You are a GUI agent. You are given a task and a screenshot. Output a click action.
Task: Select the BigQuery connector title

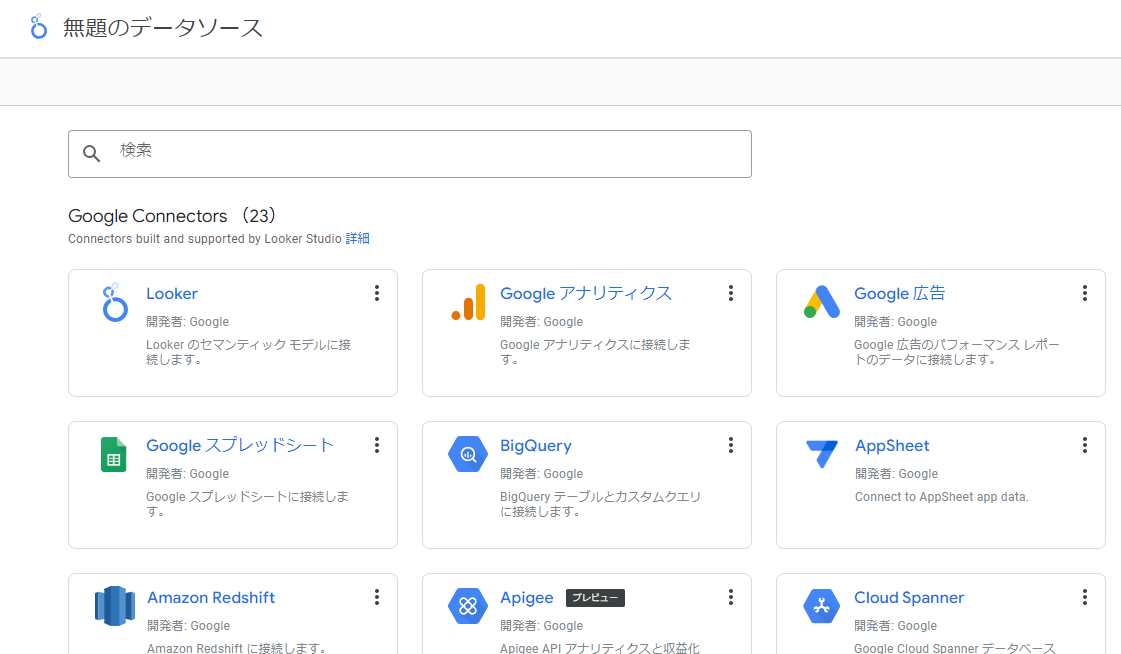535,446
